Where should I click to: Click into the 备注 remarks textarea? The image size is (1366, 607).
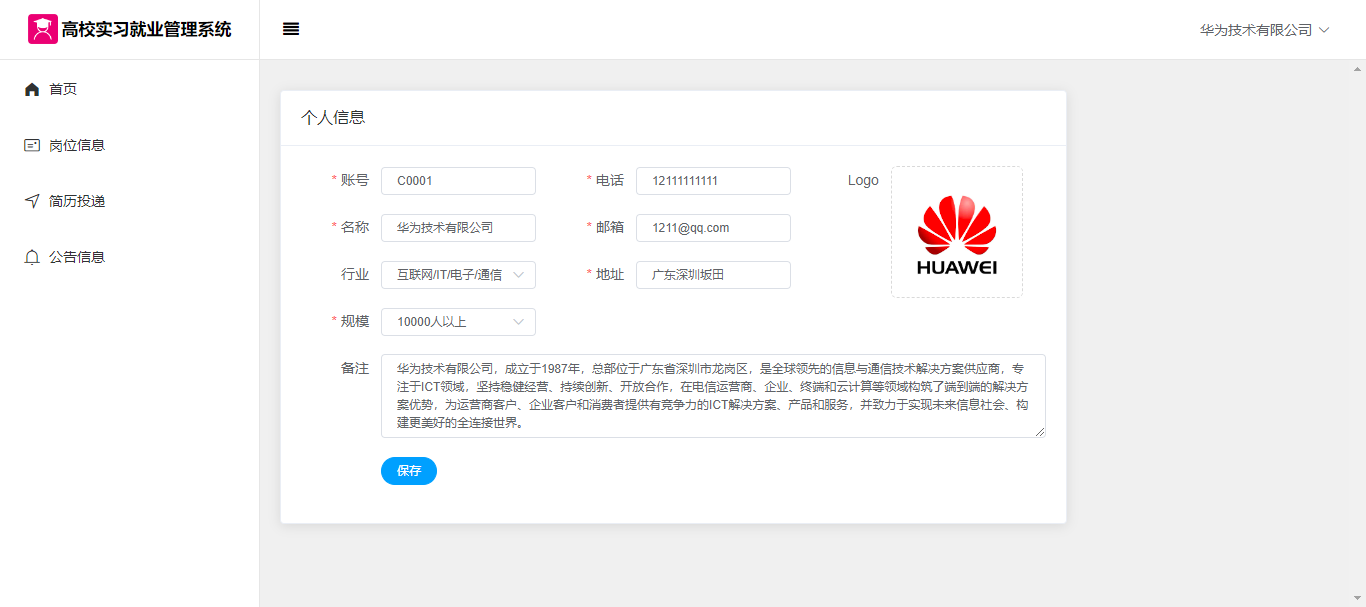[713, 396]
